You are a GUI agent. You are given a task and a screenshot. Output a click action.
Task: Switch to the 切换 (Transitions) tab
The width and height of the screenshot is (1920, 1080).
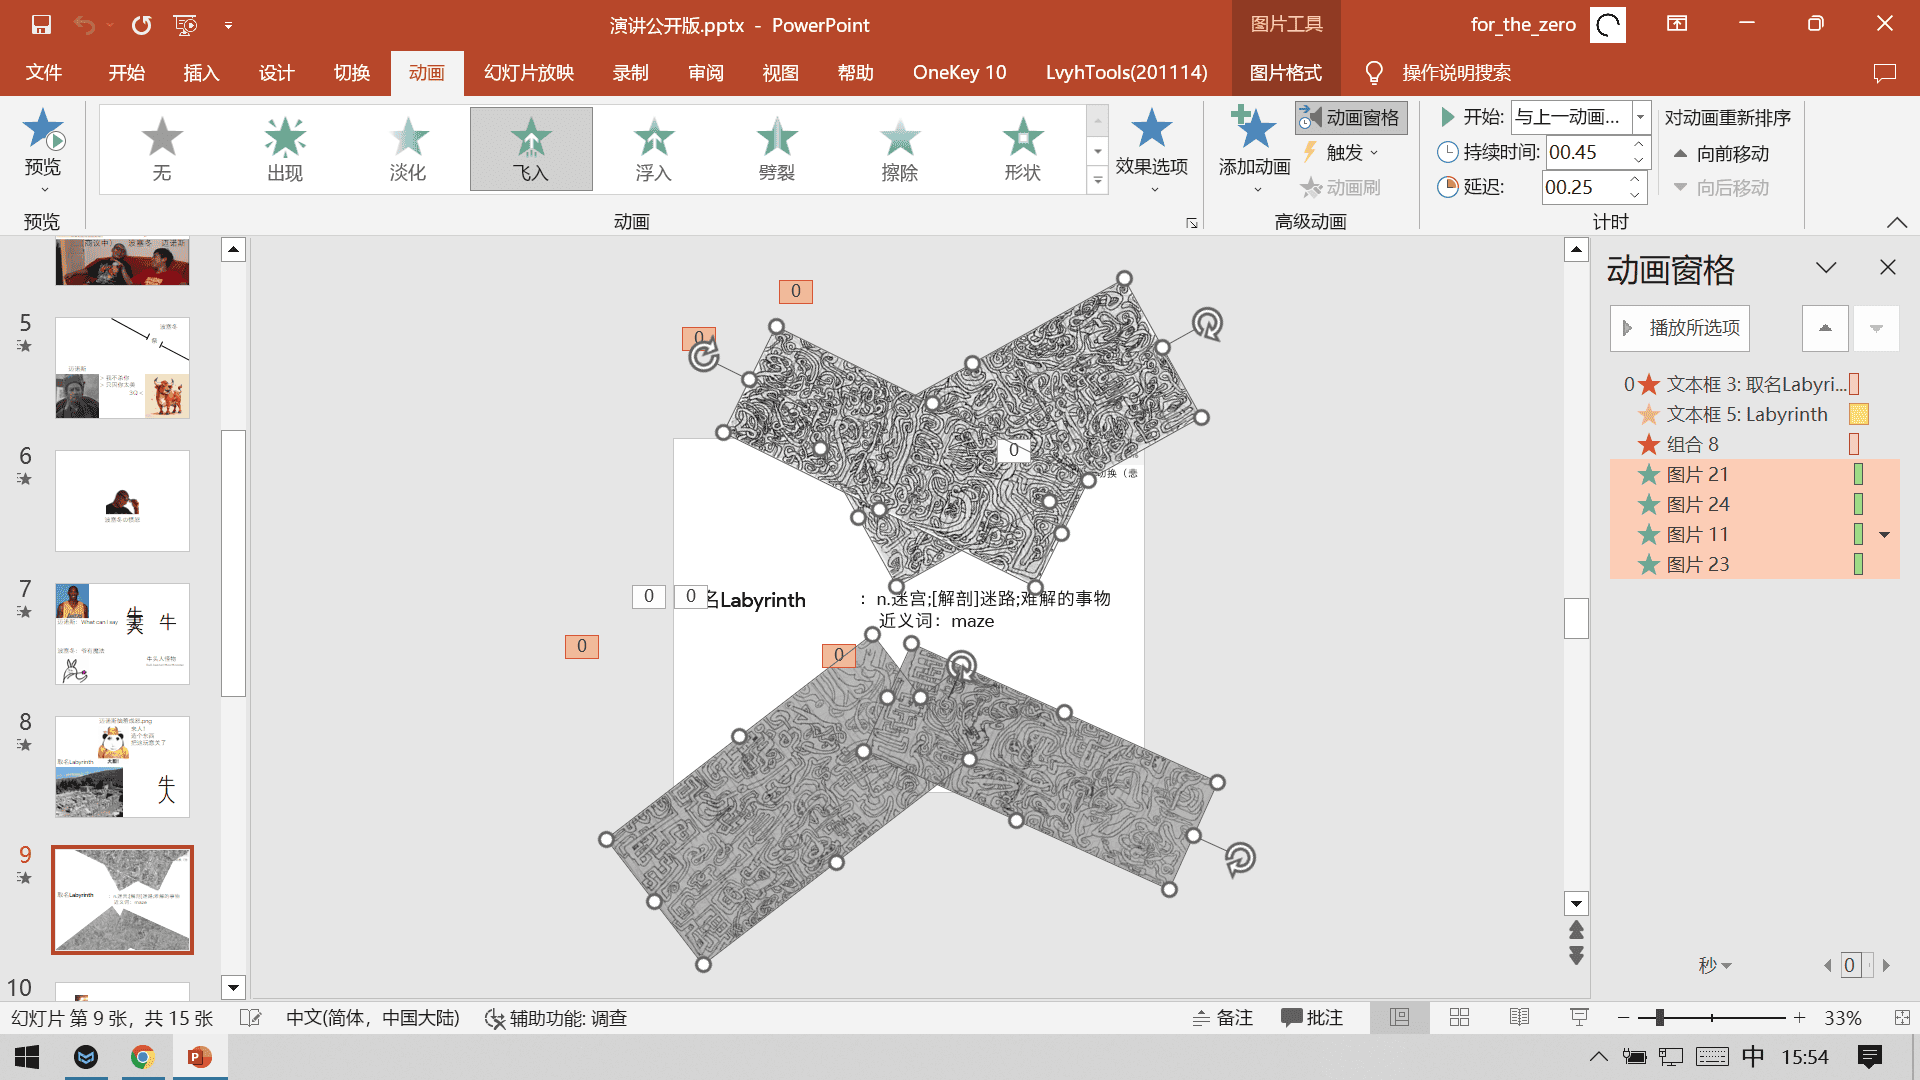[351, 73]
